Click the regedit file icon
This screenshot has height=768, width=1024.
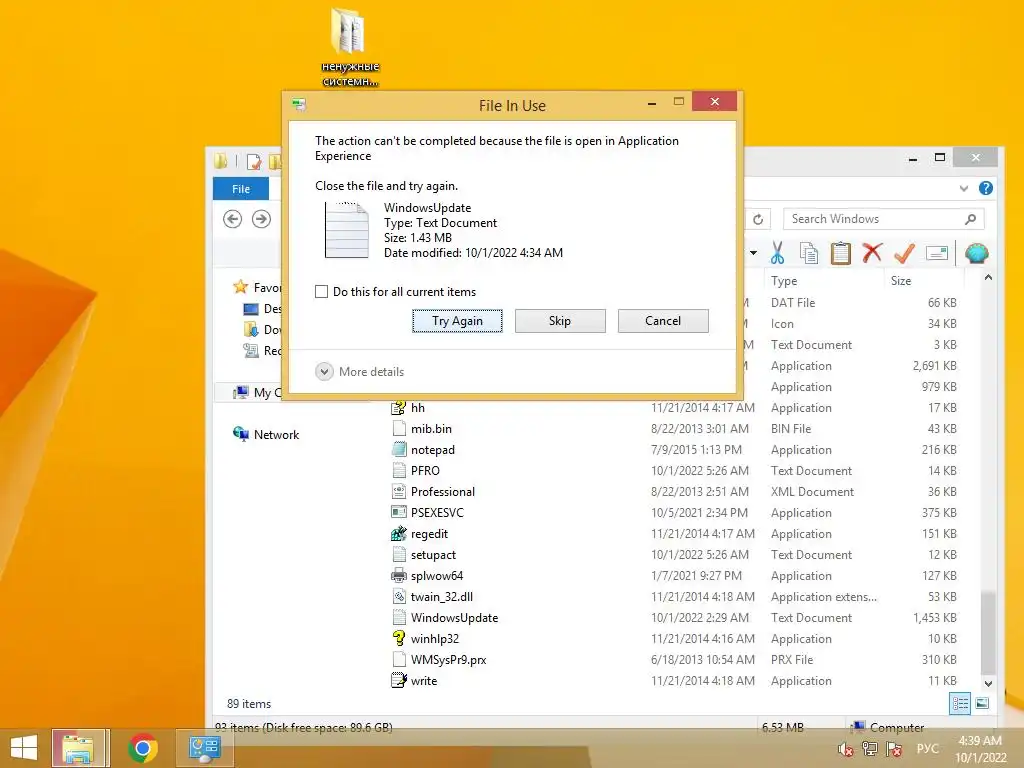pyautogui.click(x=398, y=534)
